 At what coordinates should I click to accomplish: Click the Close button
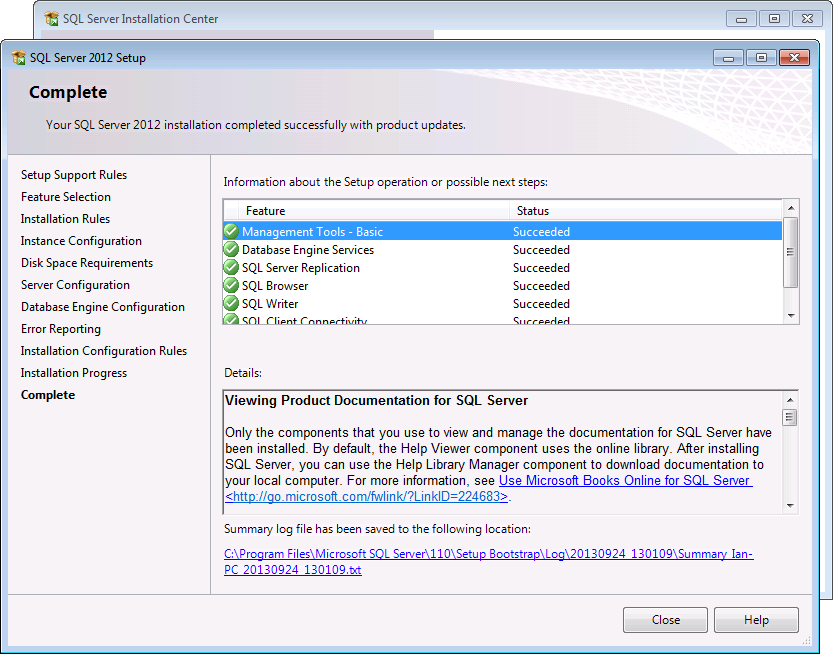pos(665,620)
